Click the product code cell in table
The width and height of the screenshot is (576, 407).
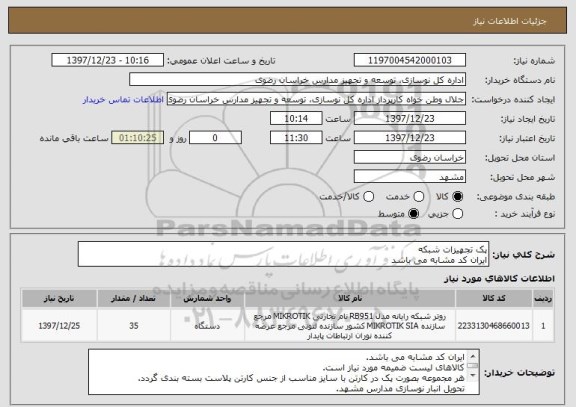tap(494, 326)
